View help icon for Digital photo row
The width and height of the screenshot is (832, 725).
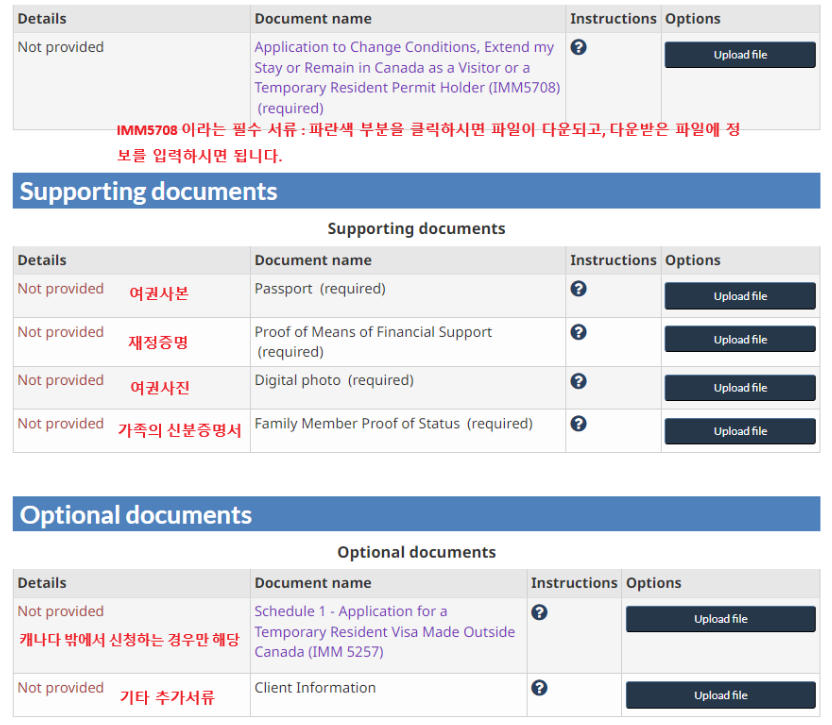click(578, 381)
